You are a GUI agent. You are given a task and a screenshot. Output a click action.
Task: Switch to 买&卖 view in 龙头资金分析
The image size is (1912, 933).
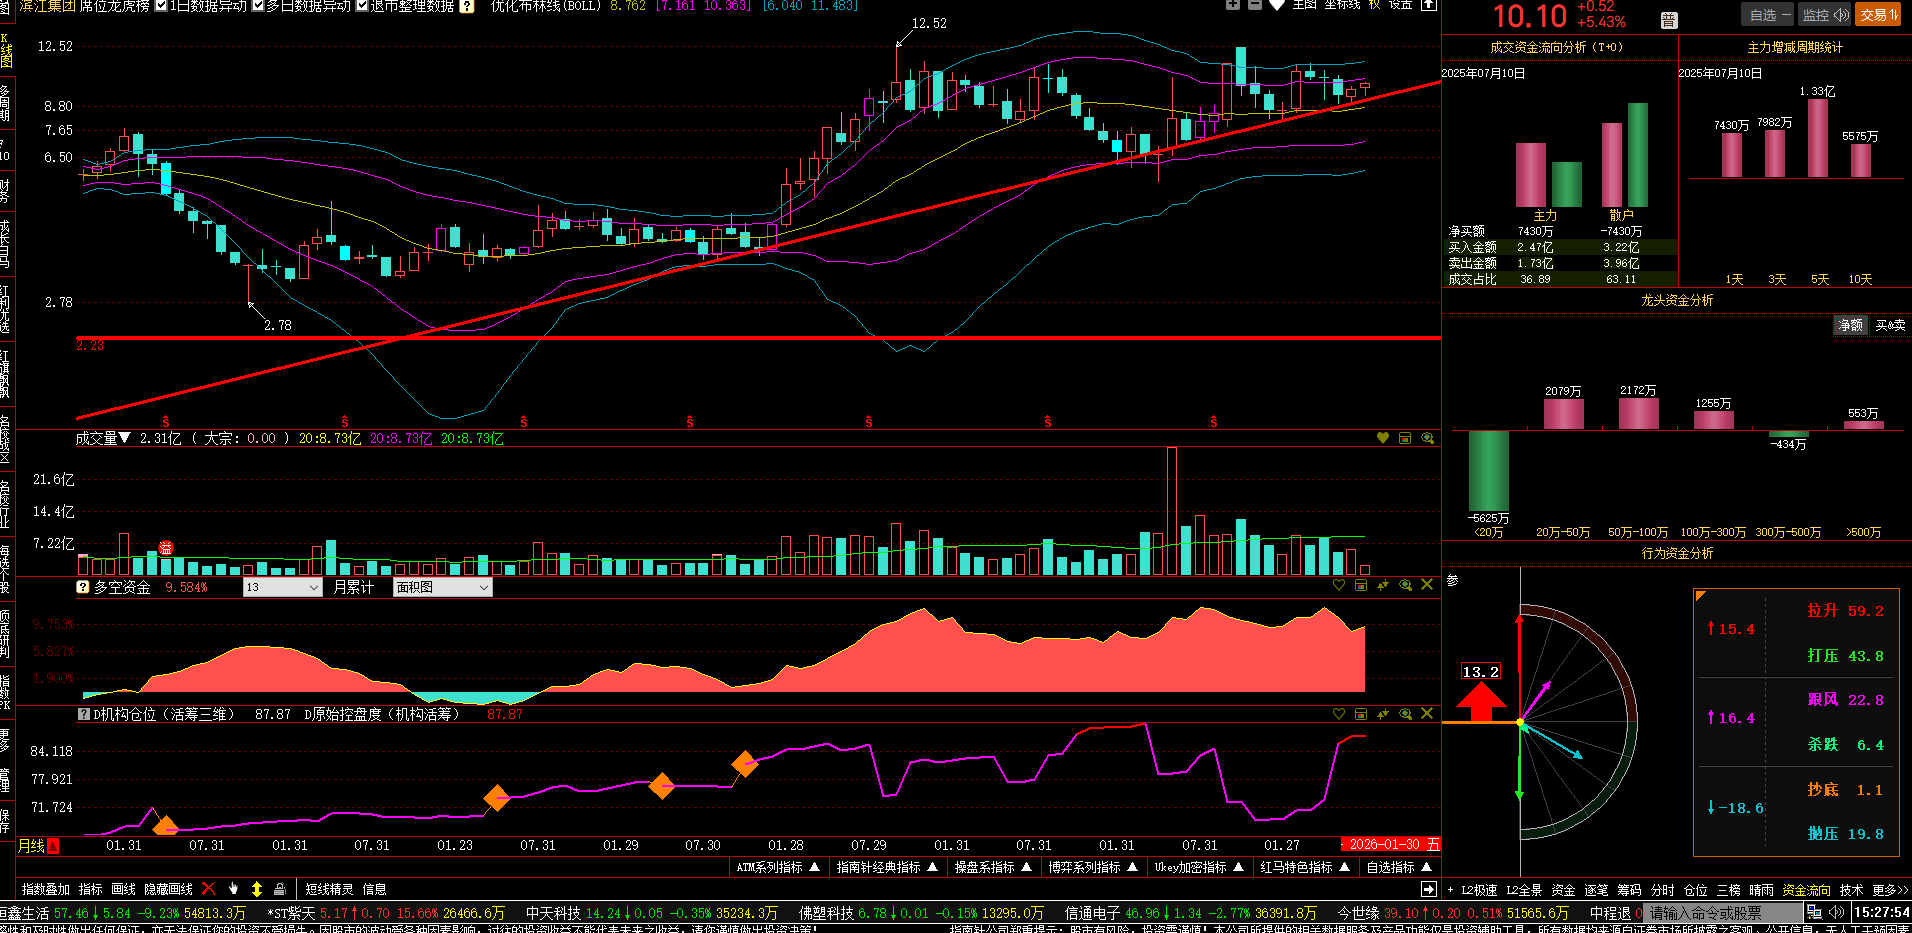tap(1890, 325)
